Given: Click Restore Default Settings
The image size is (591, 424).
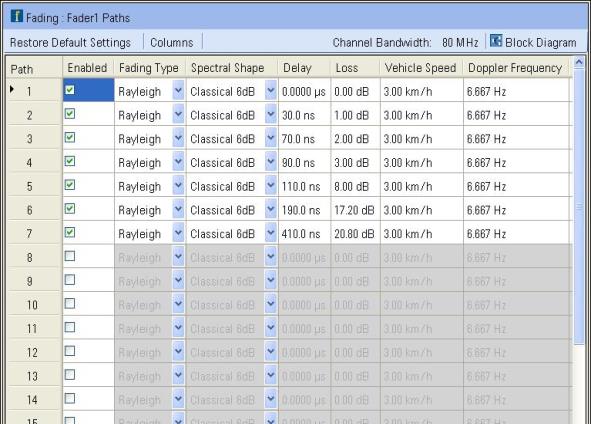Looking at the screenshot, I should 70,43.
